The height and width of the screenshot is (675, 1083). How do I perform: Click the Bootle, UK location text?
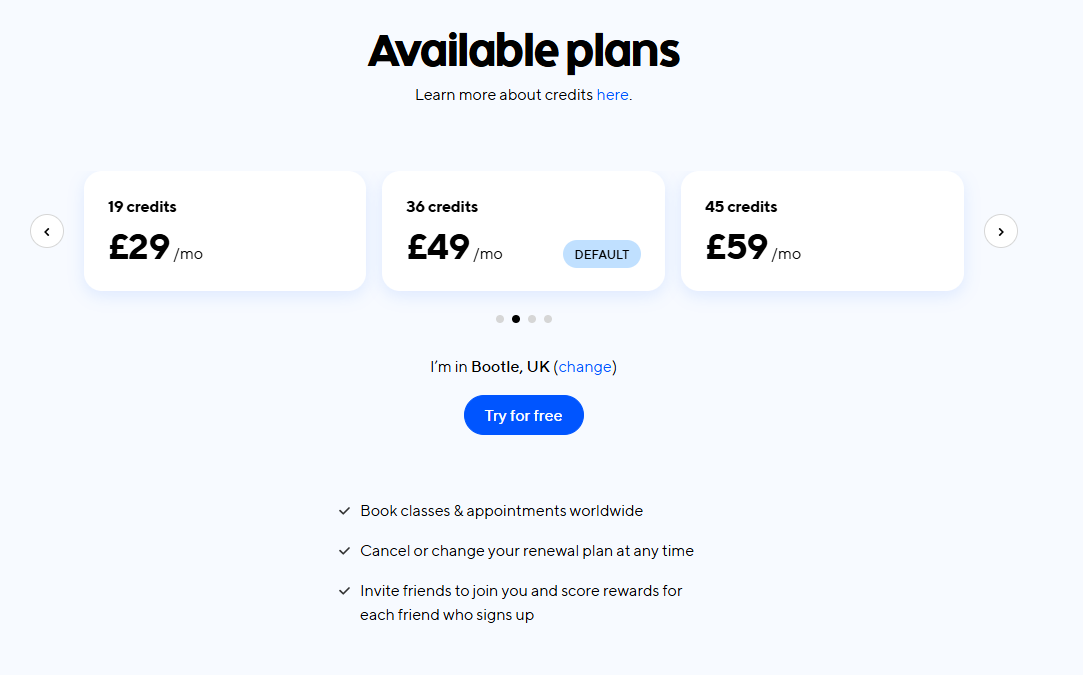(510, 367)
